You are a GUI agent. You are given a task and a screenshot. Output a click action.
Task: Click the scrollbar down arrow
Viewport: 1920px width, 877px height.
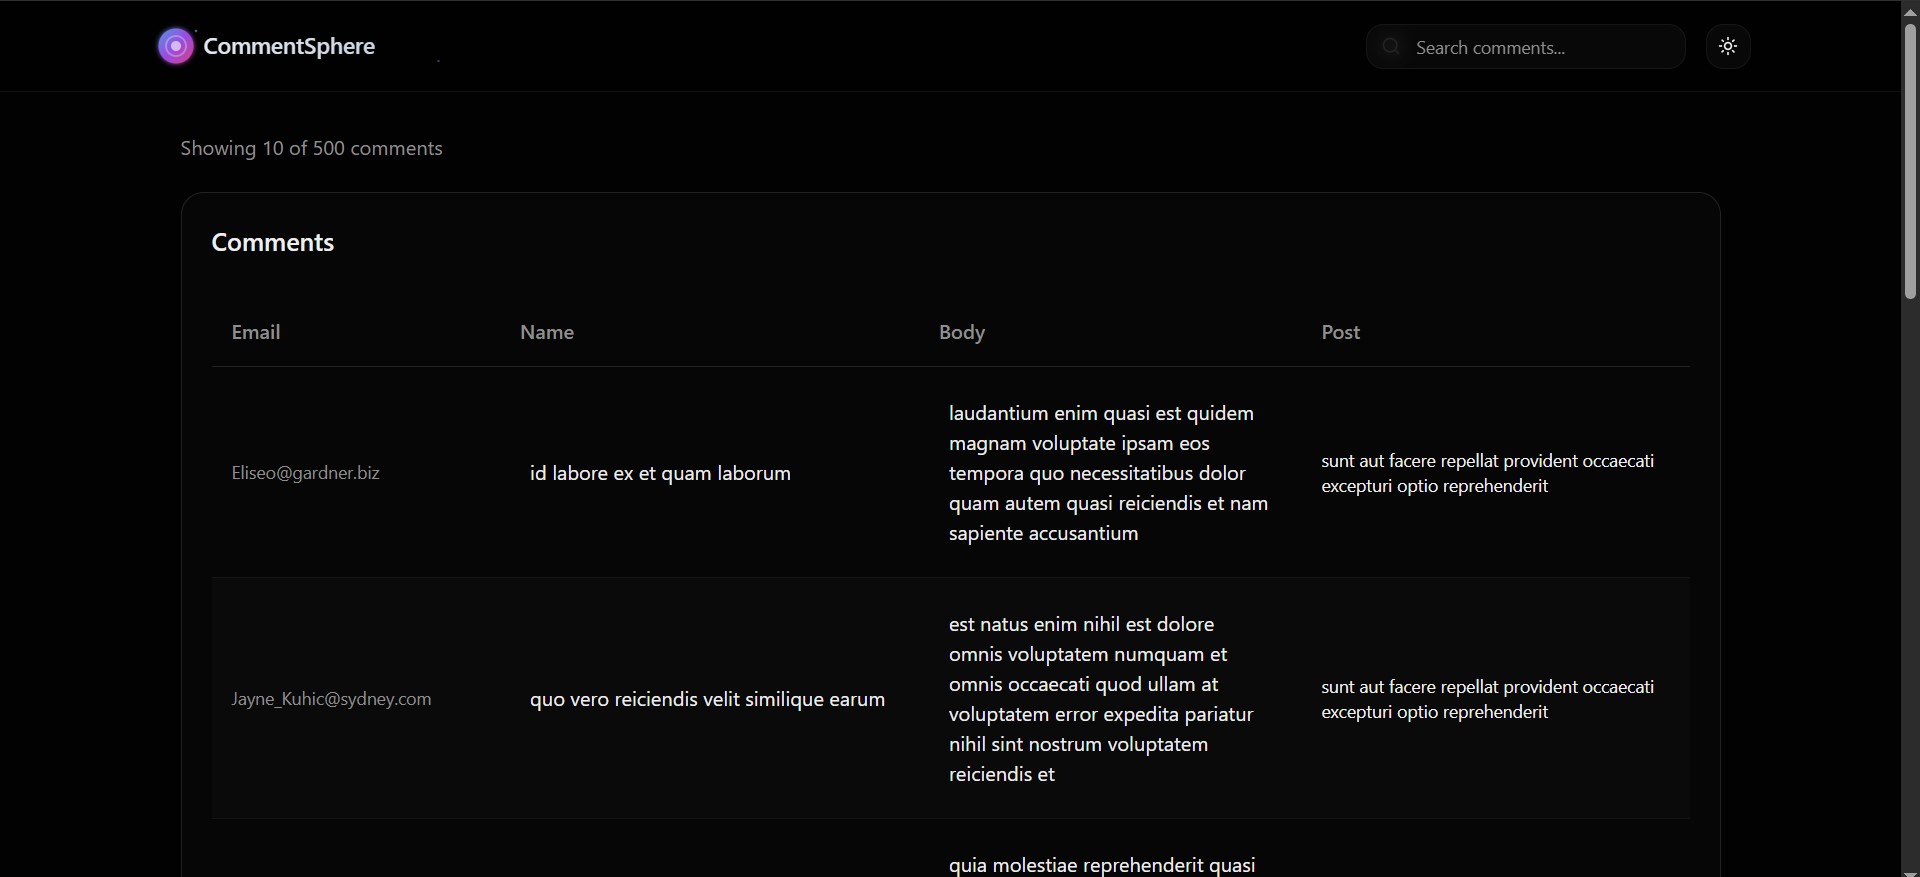pyautogui.click(x=1910, y=872)
